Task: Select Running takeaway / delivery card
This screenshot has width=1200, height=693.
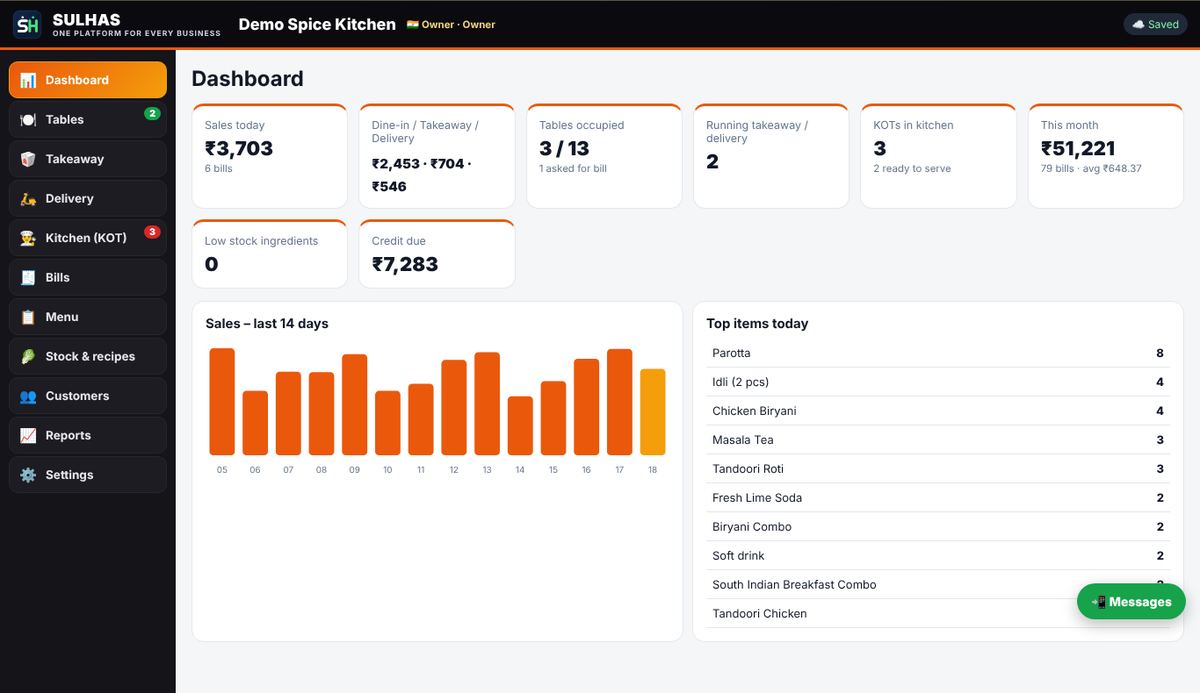Action: [771, 156]
